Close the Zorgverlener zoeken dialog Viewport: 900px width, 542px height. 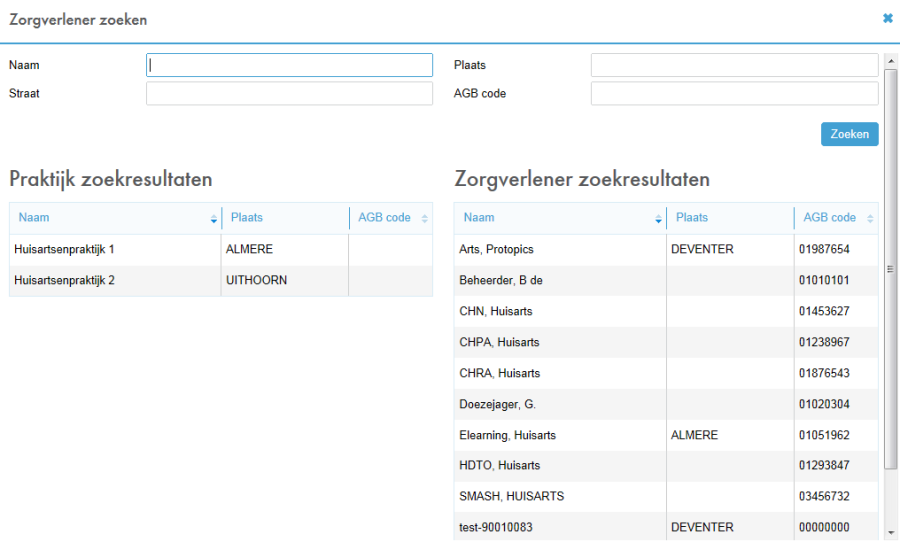887,18
